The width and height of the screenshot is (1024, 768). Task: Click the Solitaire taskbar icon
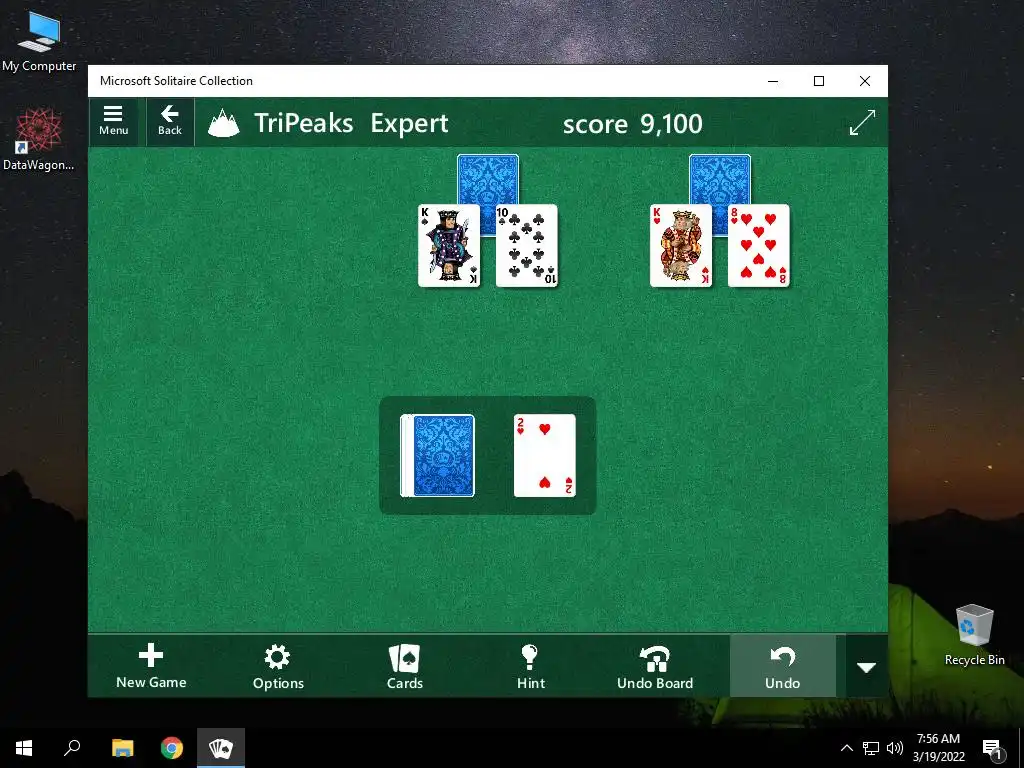pyautogui.click(x=221, y=748)
